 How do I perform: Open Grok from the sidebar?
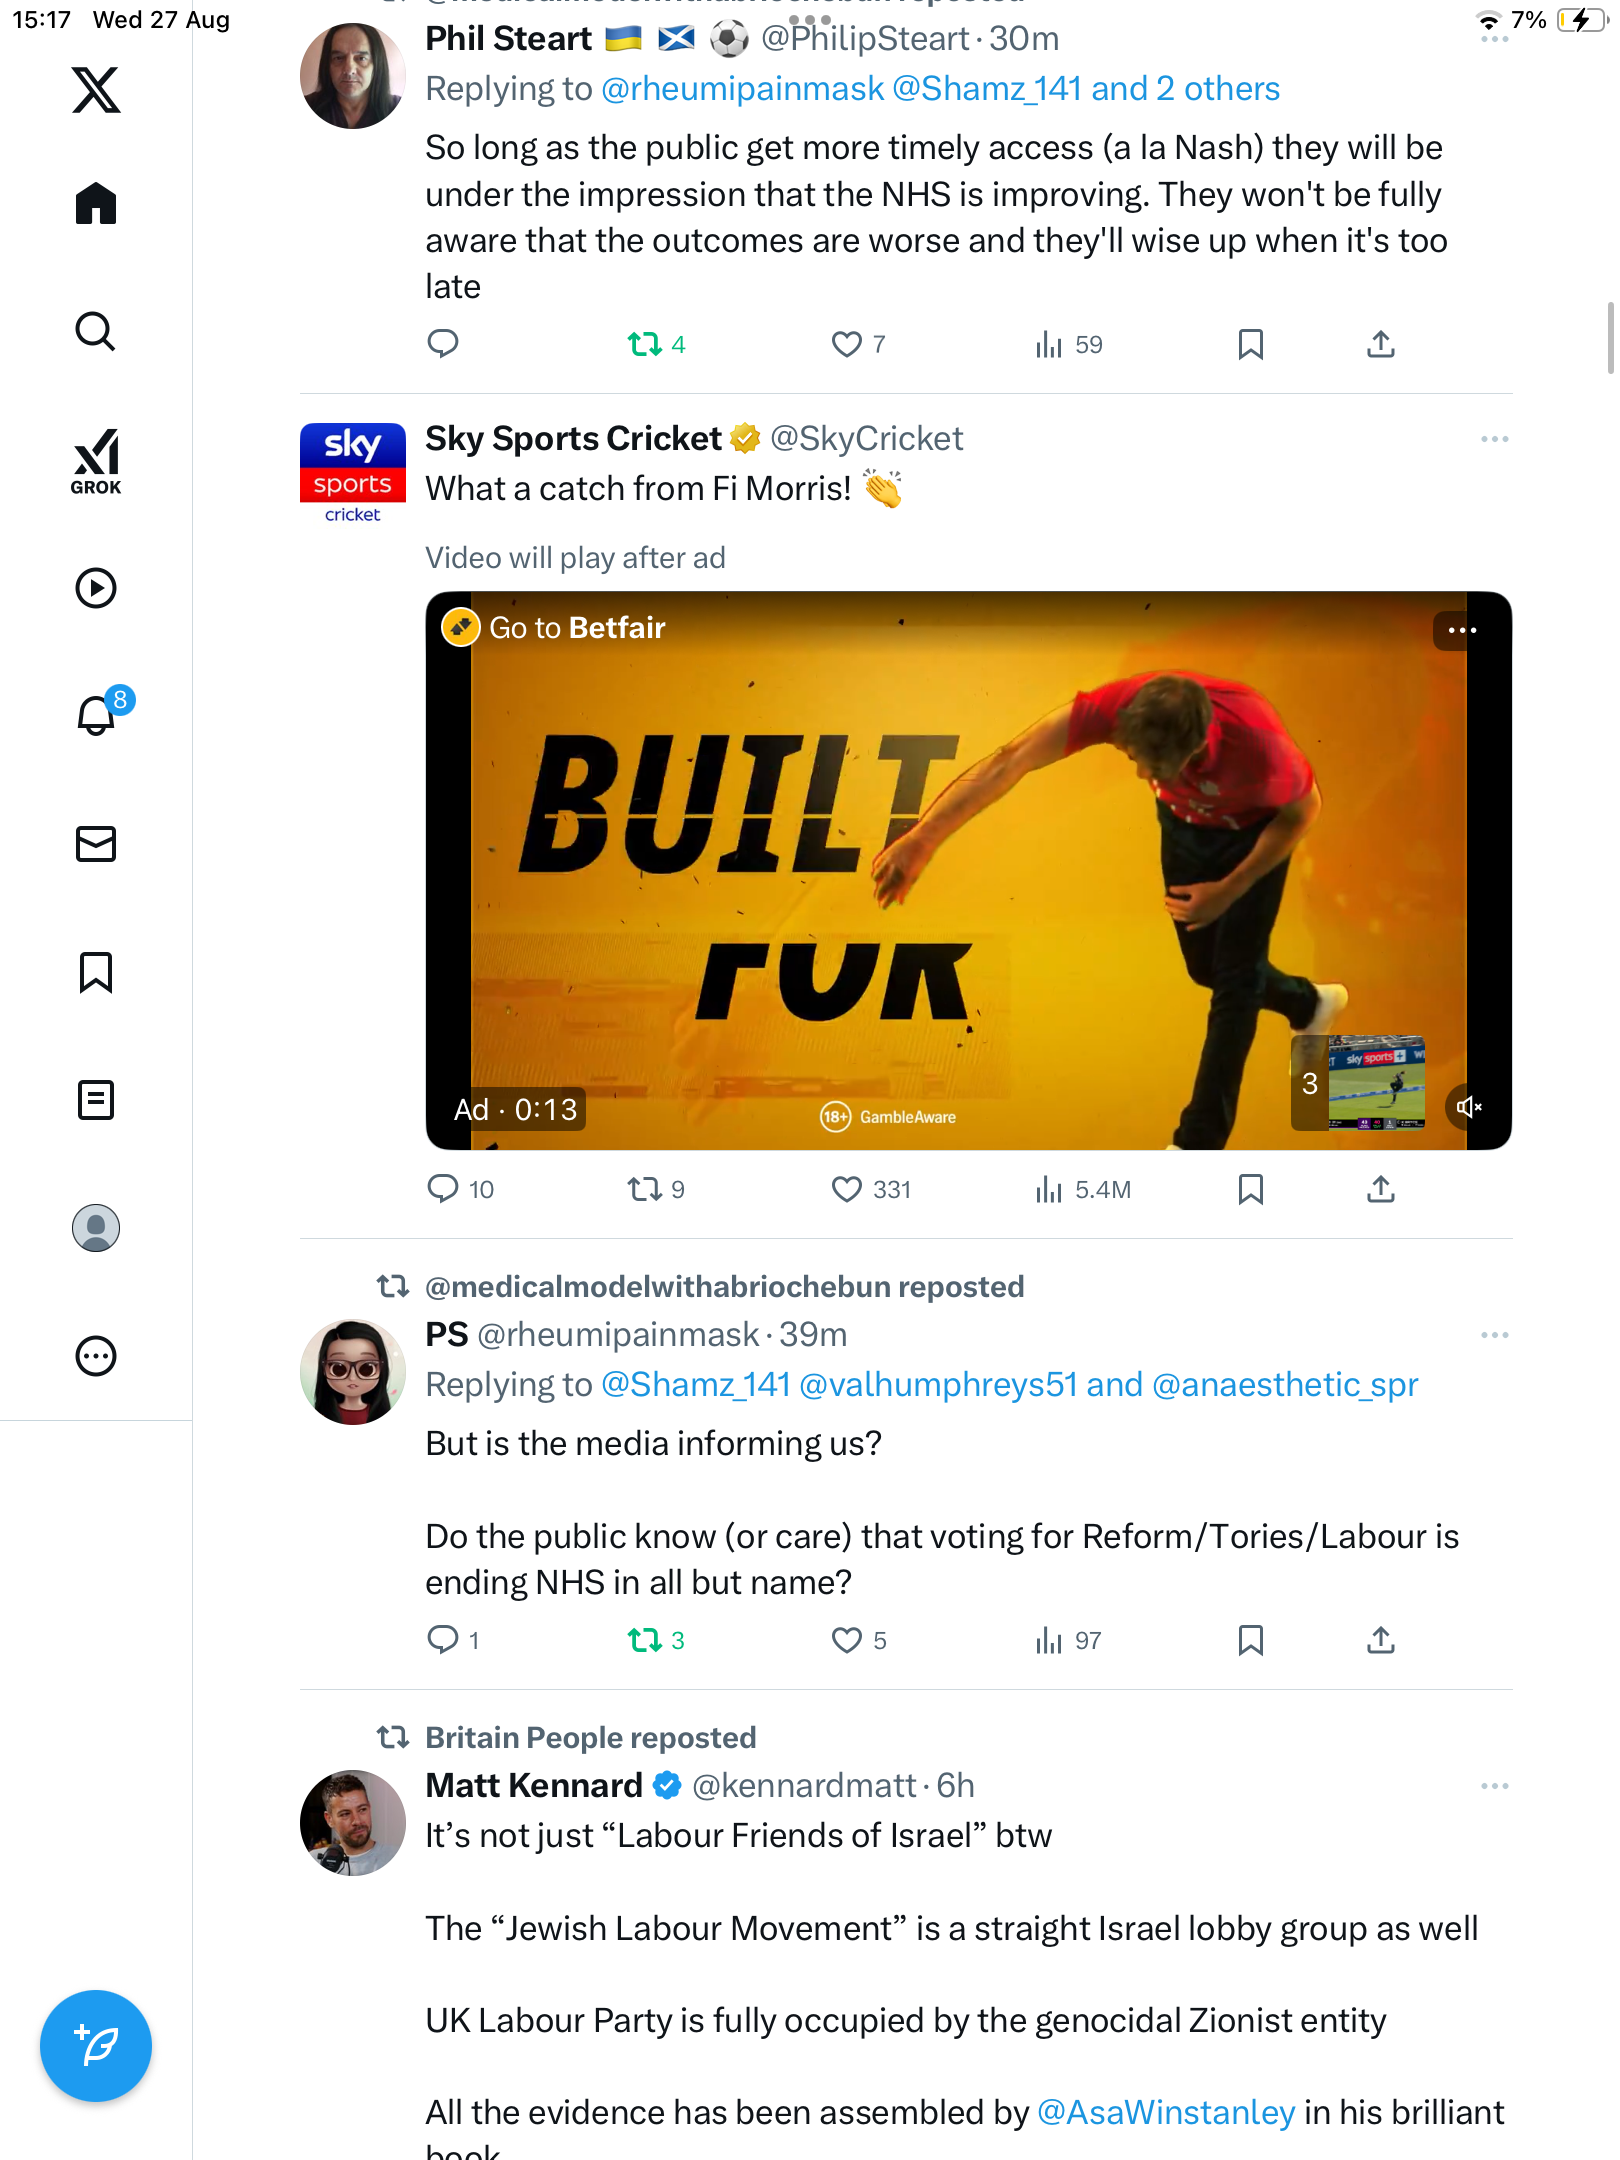tap(96, 461)
